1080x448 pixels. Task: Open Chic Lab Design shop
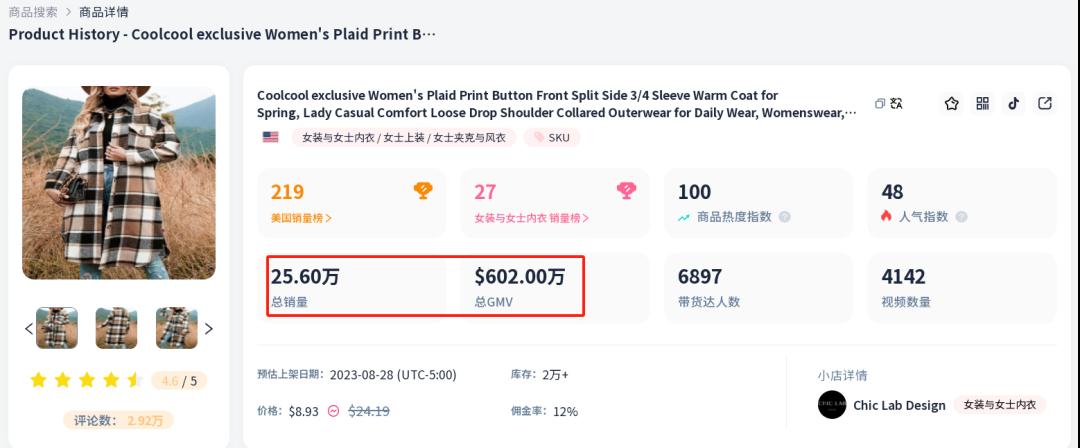coord(898,405)
